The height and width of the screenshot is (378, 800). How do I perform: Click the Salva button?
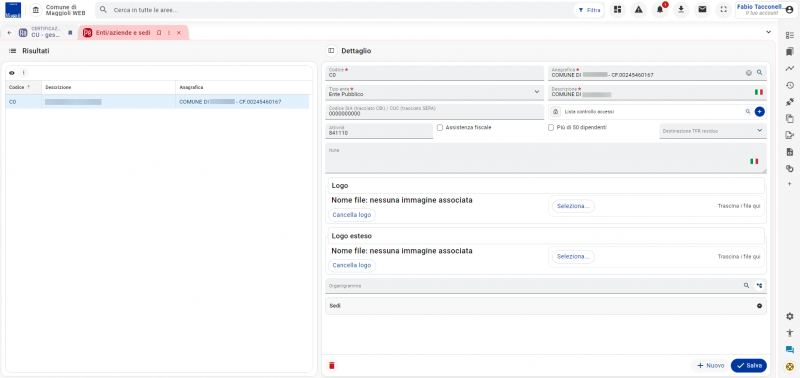click(748, 365)
